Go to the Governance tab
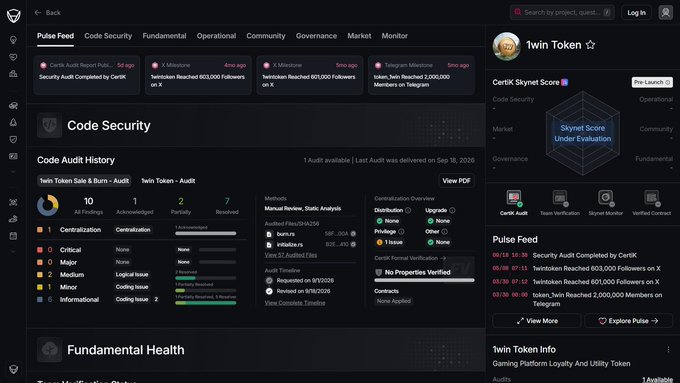The image size is (680, 383). pos(316,36)
